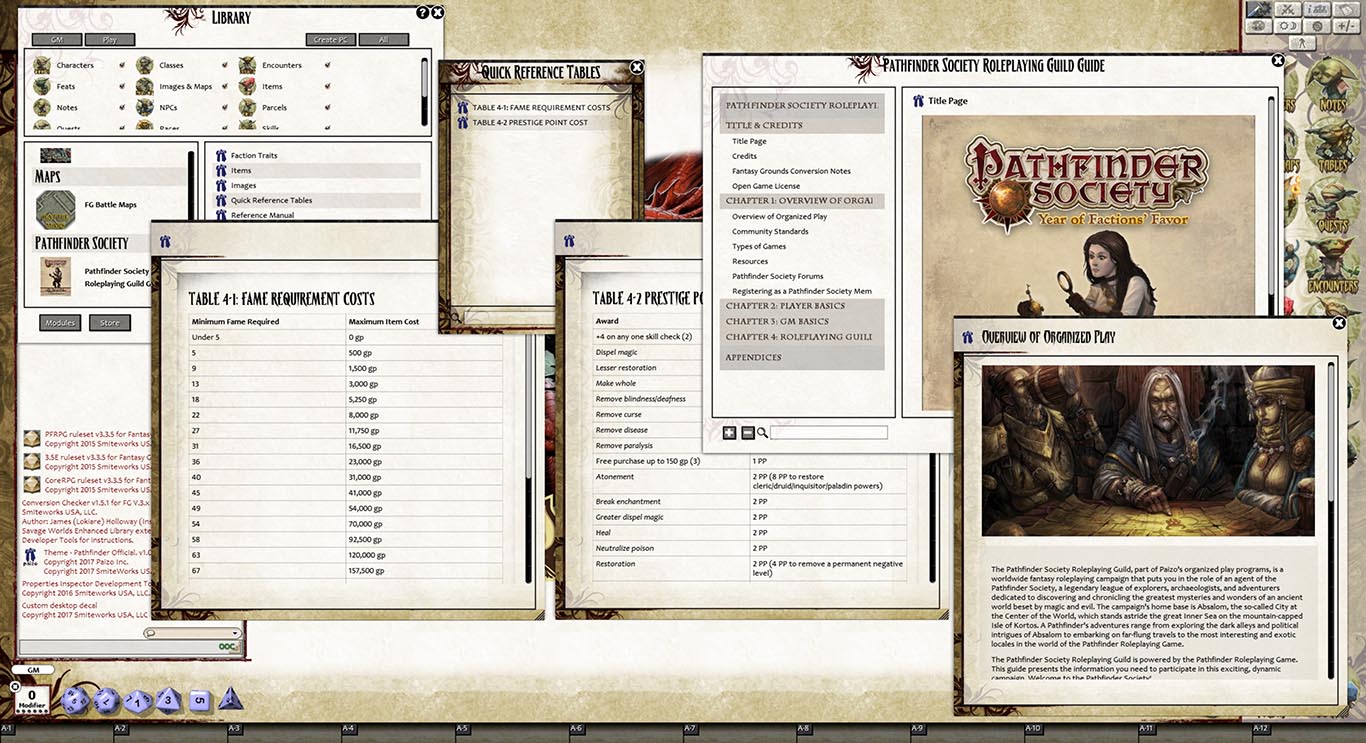Screen dimensions: 1366x743
Task: Select the crossed-swords combat options icon
Action: point(1288,10)
